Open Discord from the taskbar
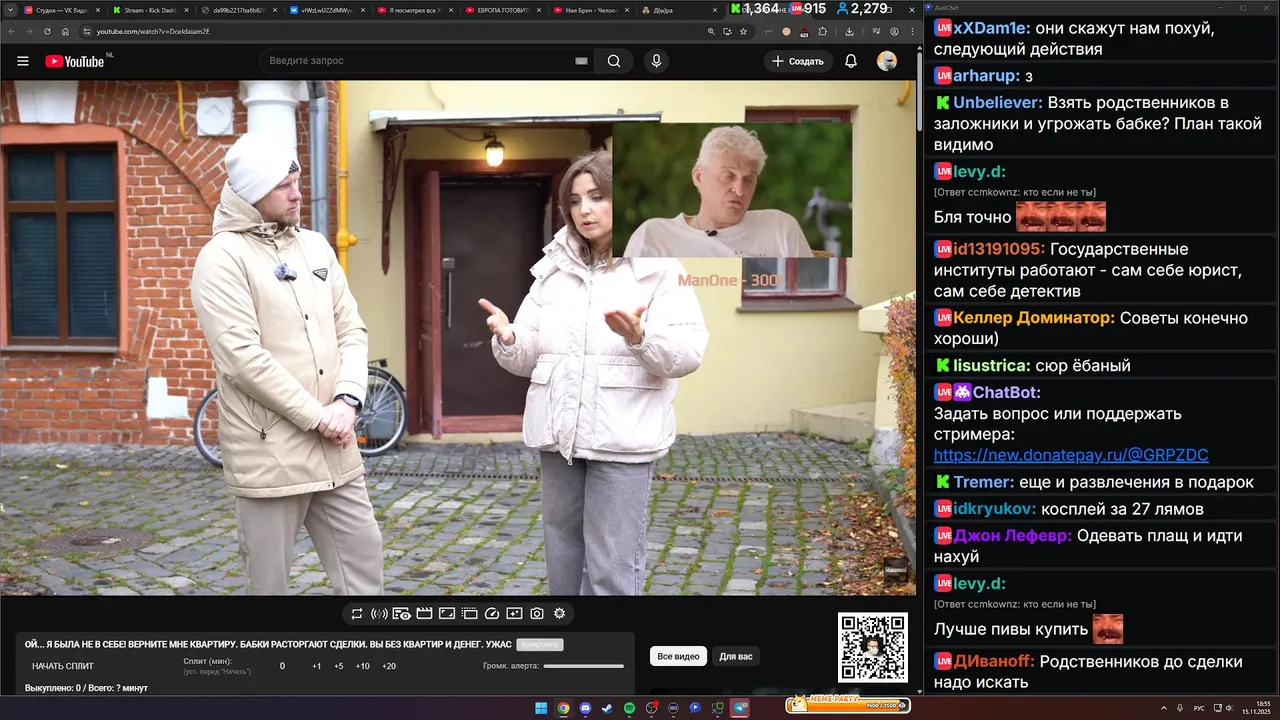 coord(585,708)
